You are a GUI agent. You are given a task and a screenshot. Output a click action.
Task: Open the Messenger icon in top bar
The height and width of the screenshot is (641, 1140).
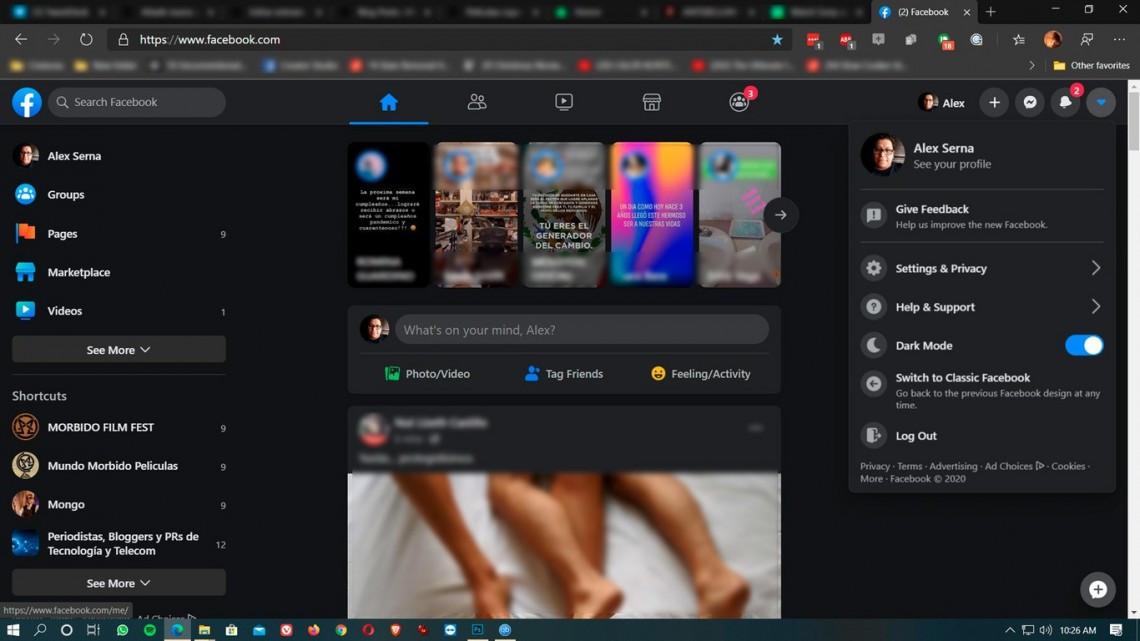[1029, 102]
